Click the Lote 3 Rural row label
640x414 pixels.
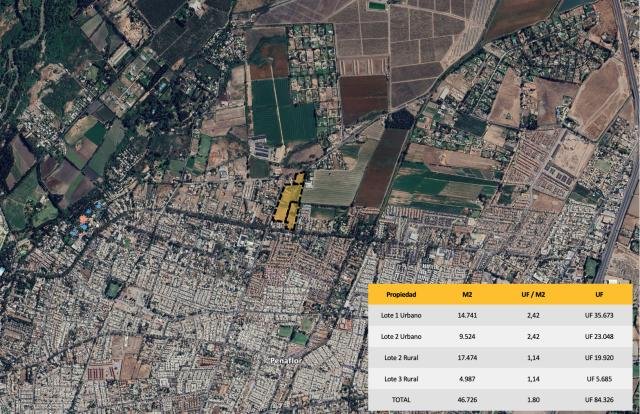tap(400, 379)
